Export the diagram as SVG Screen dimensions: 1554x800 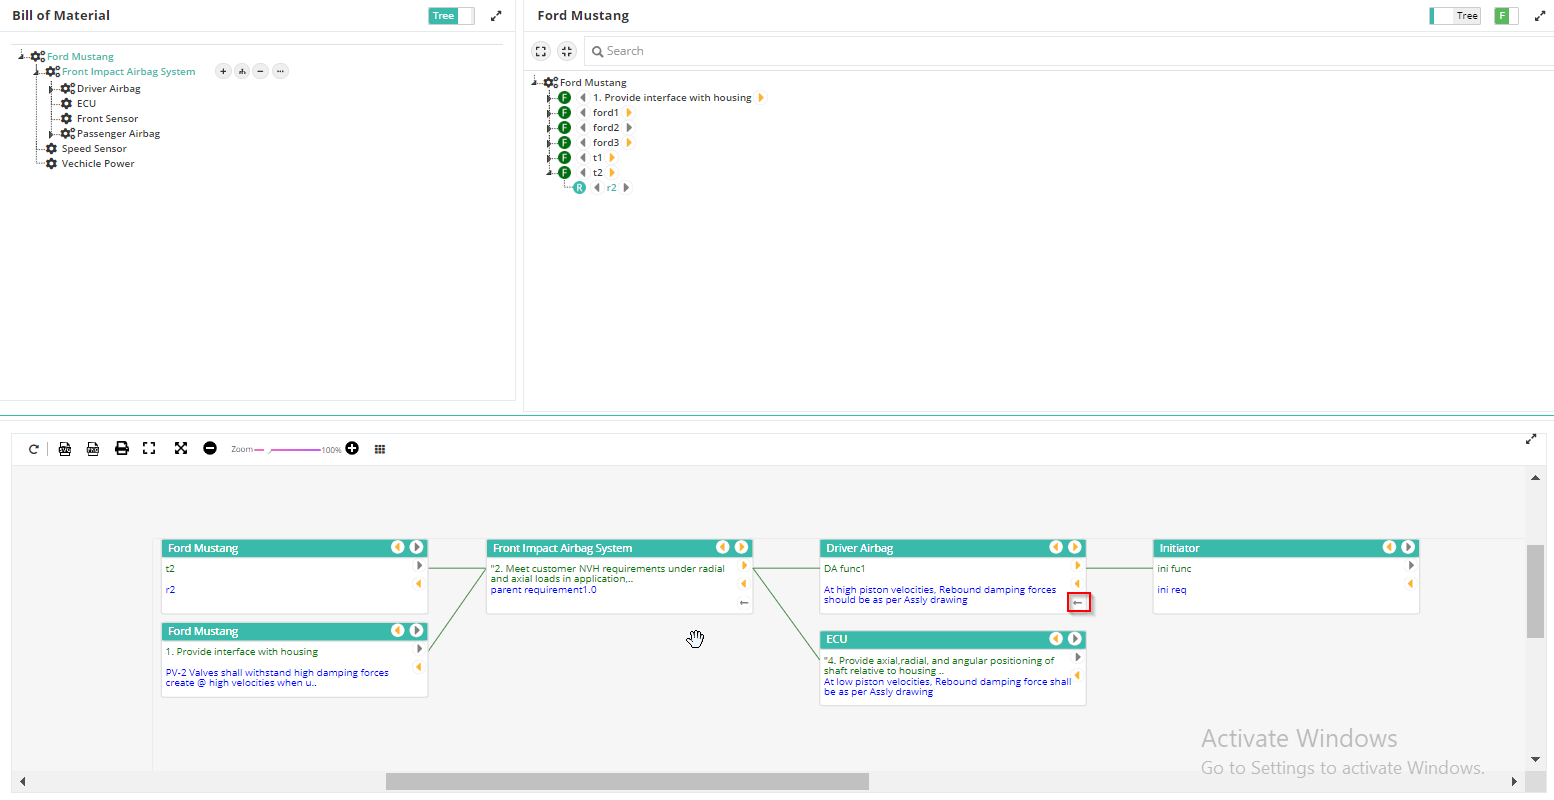click(x=65, y=449)
